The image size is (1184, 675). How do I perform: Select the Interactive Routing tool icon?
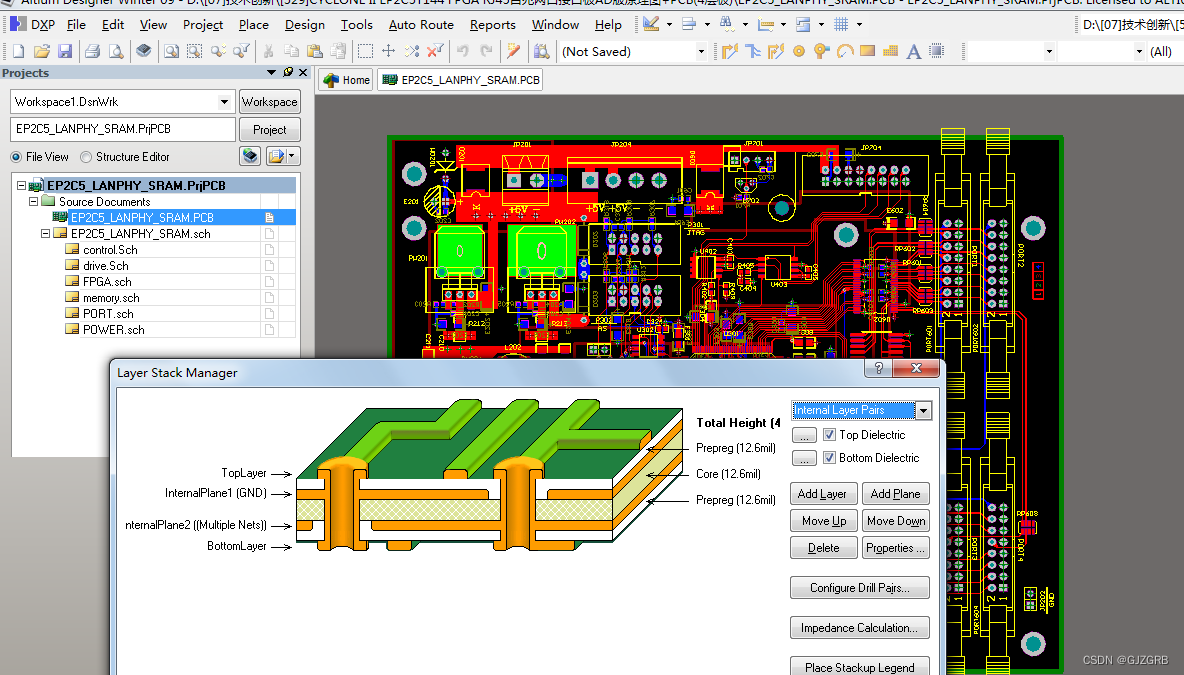pyautogui.click(x=729, y=51)
